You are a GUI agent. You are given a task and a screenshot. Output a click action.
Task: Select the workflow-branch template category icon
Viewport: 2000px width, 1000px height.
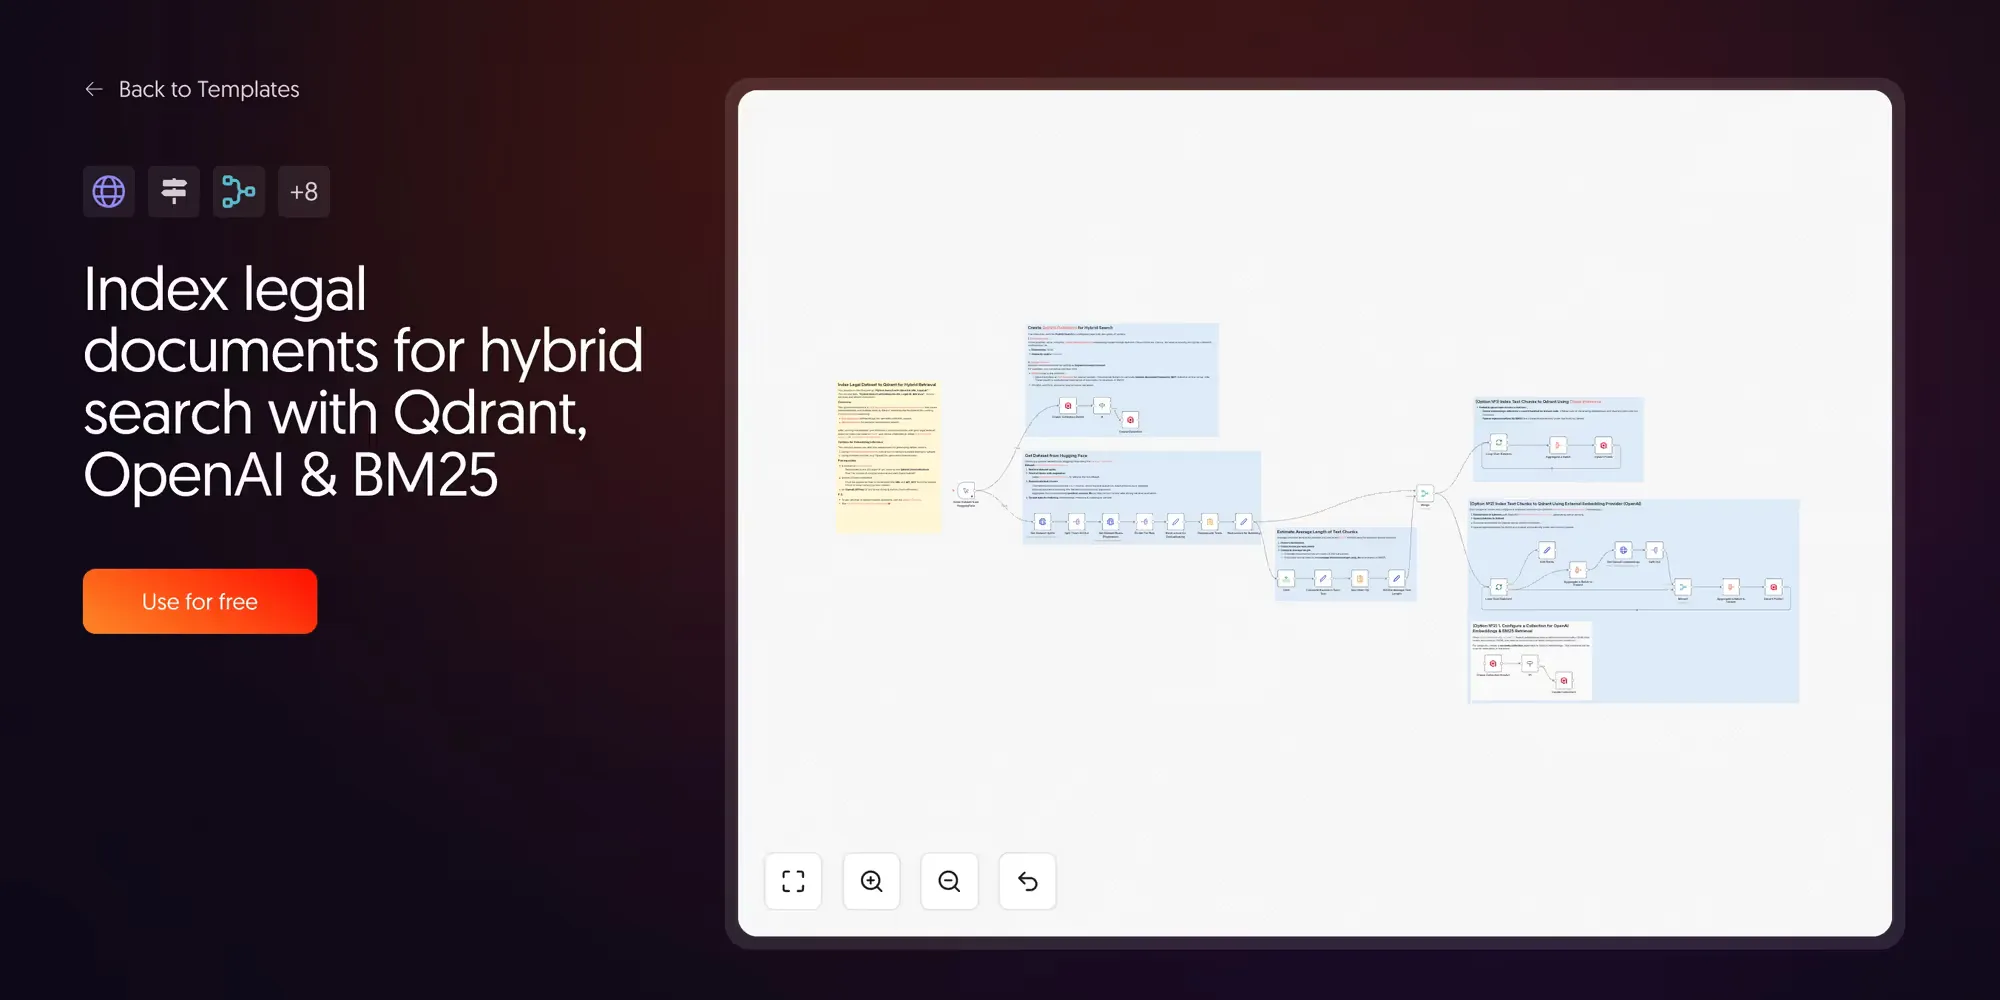(238, 191)
